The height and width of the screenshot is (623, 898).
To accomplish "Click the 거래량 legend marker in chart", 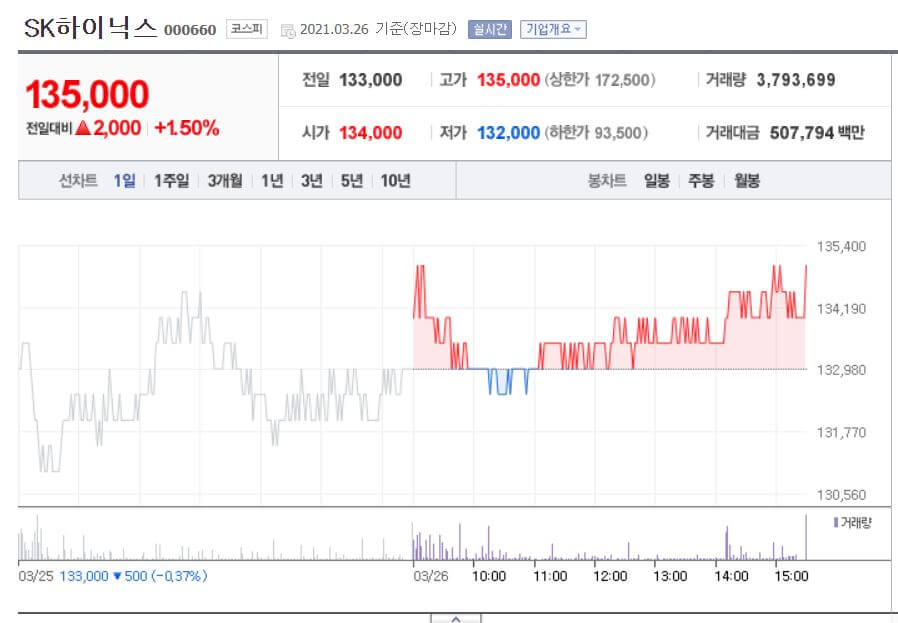I will pos(836,522).
